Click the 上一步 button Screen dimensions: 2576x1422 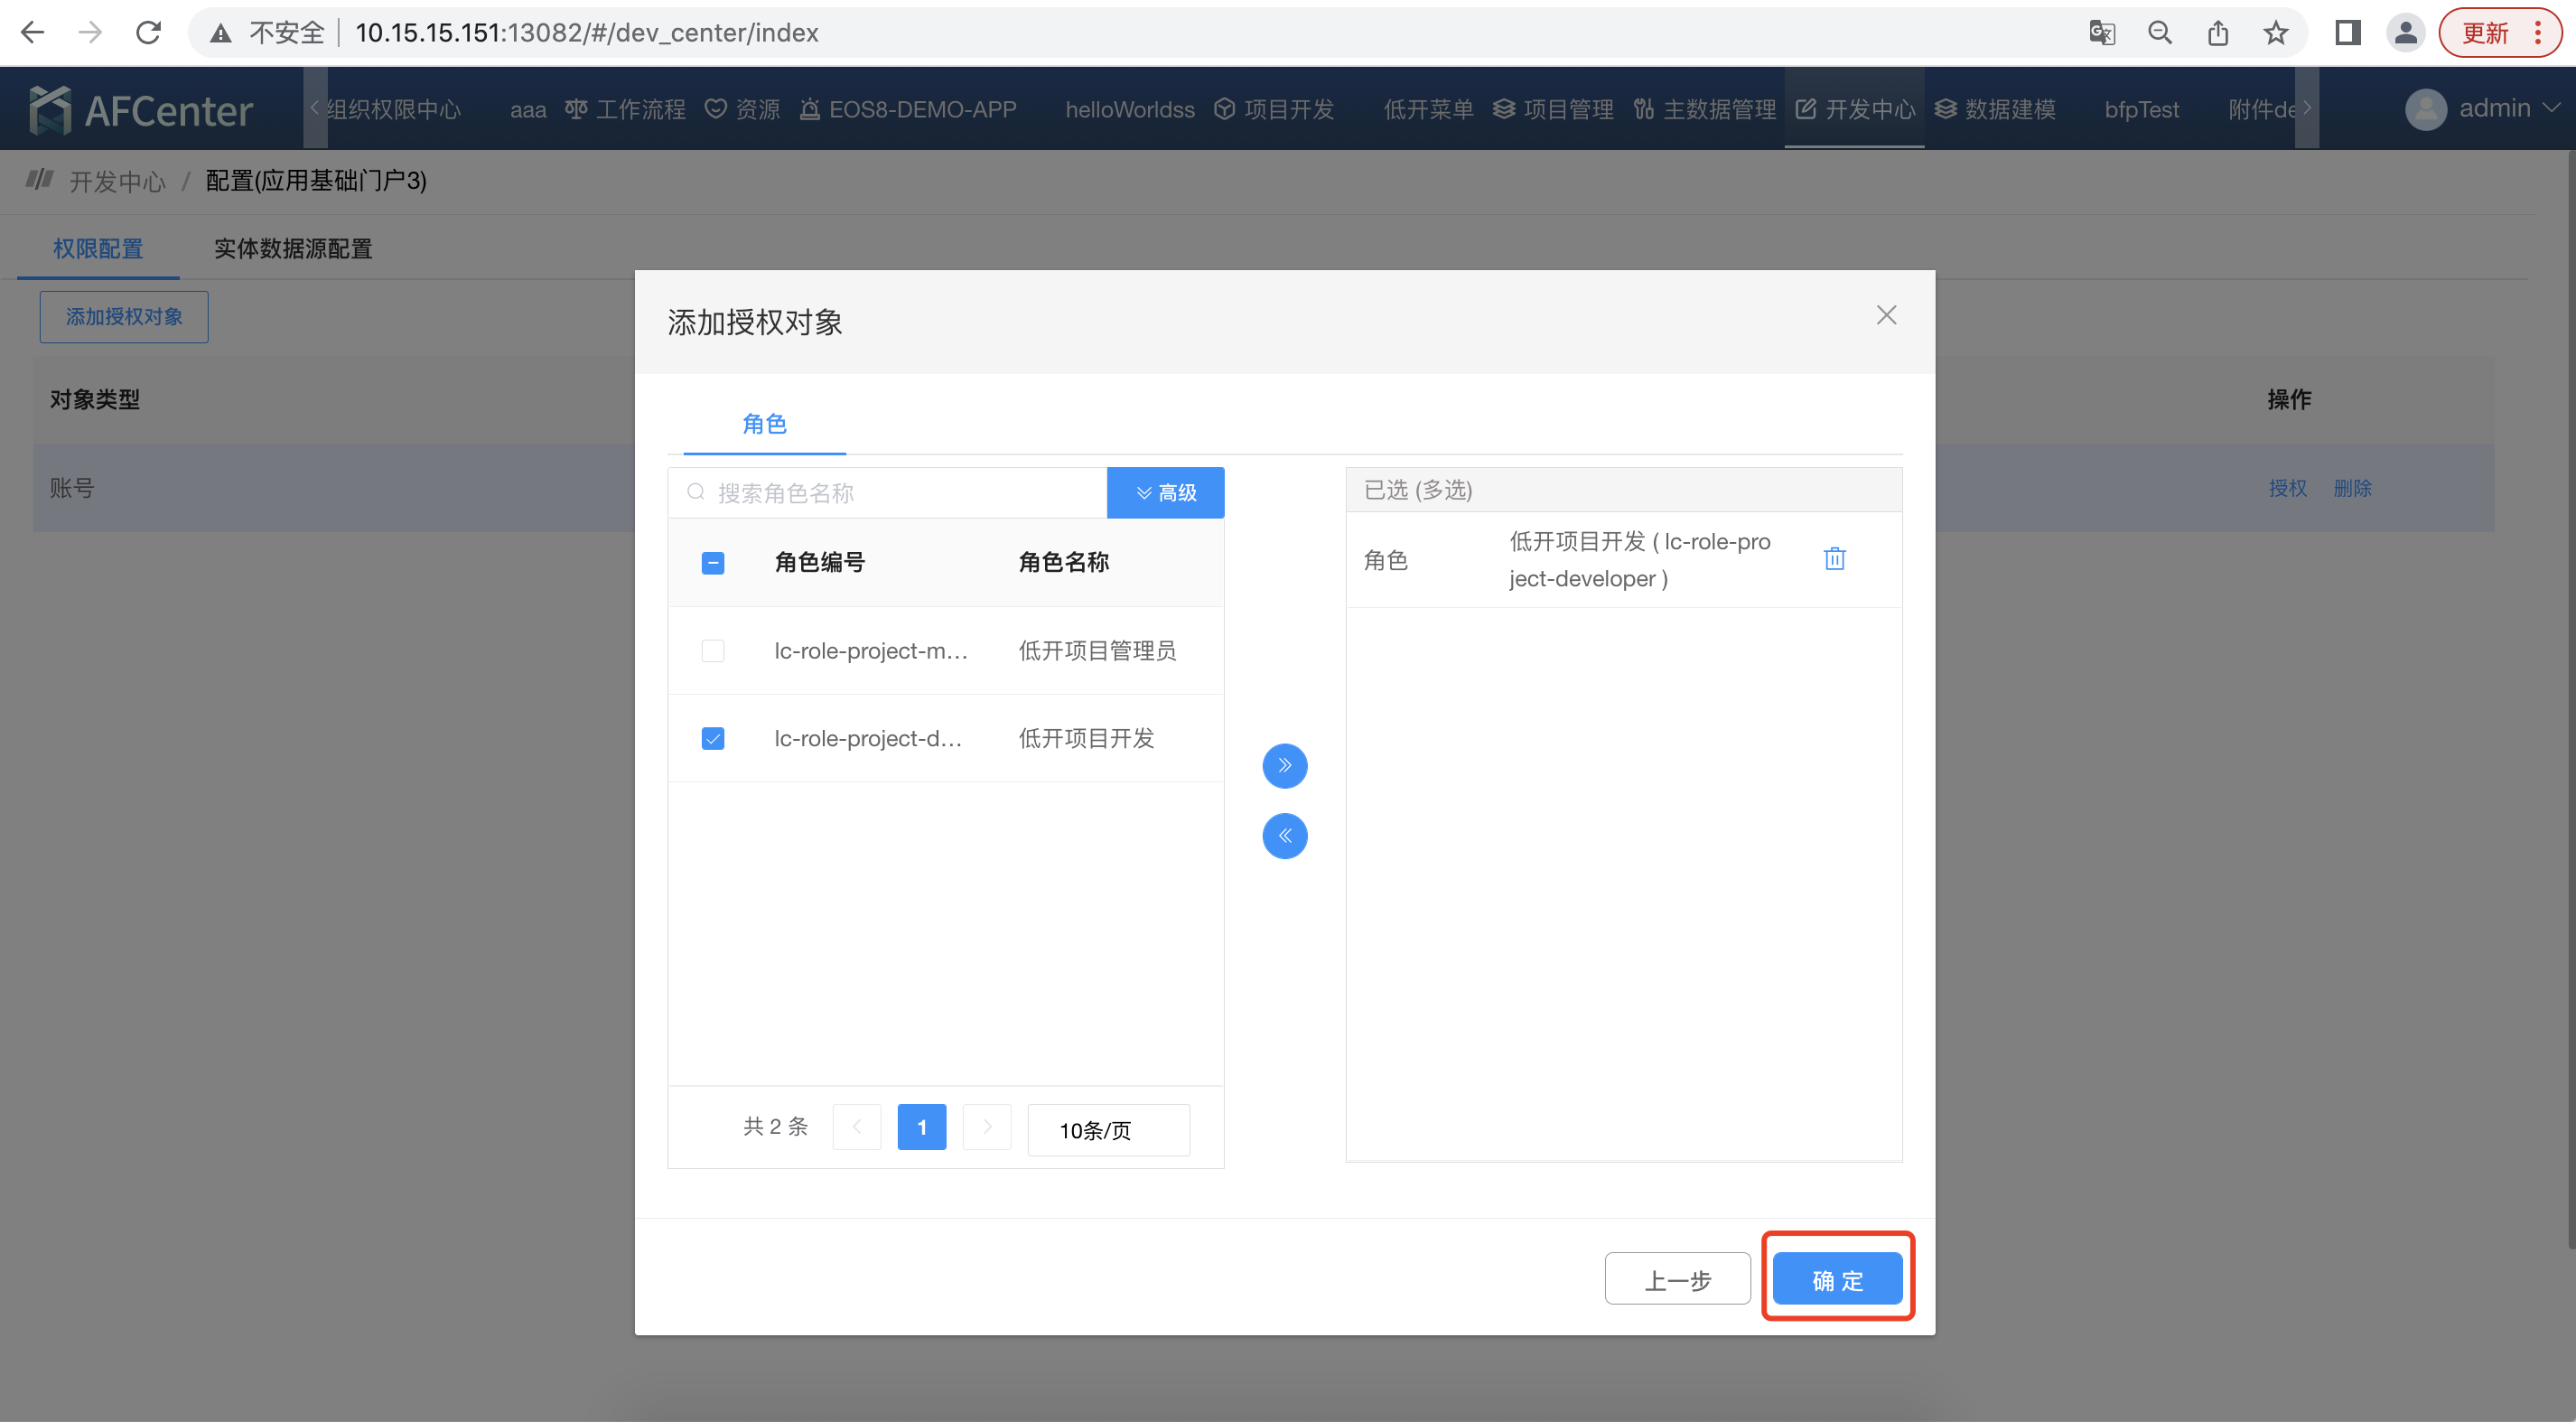point(1677,1279)
